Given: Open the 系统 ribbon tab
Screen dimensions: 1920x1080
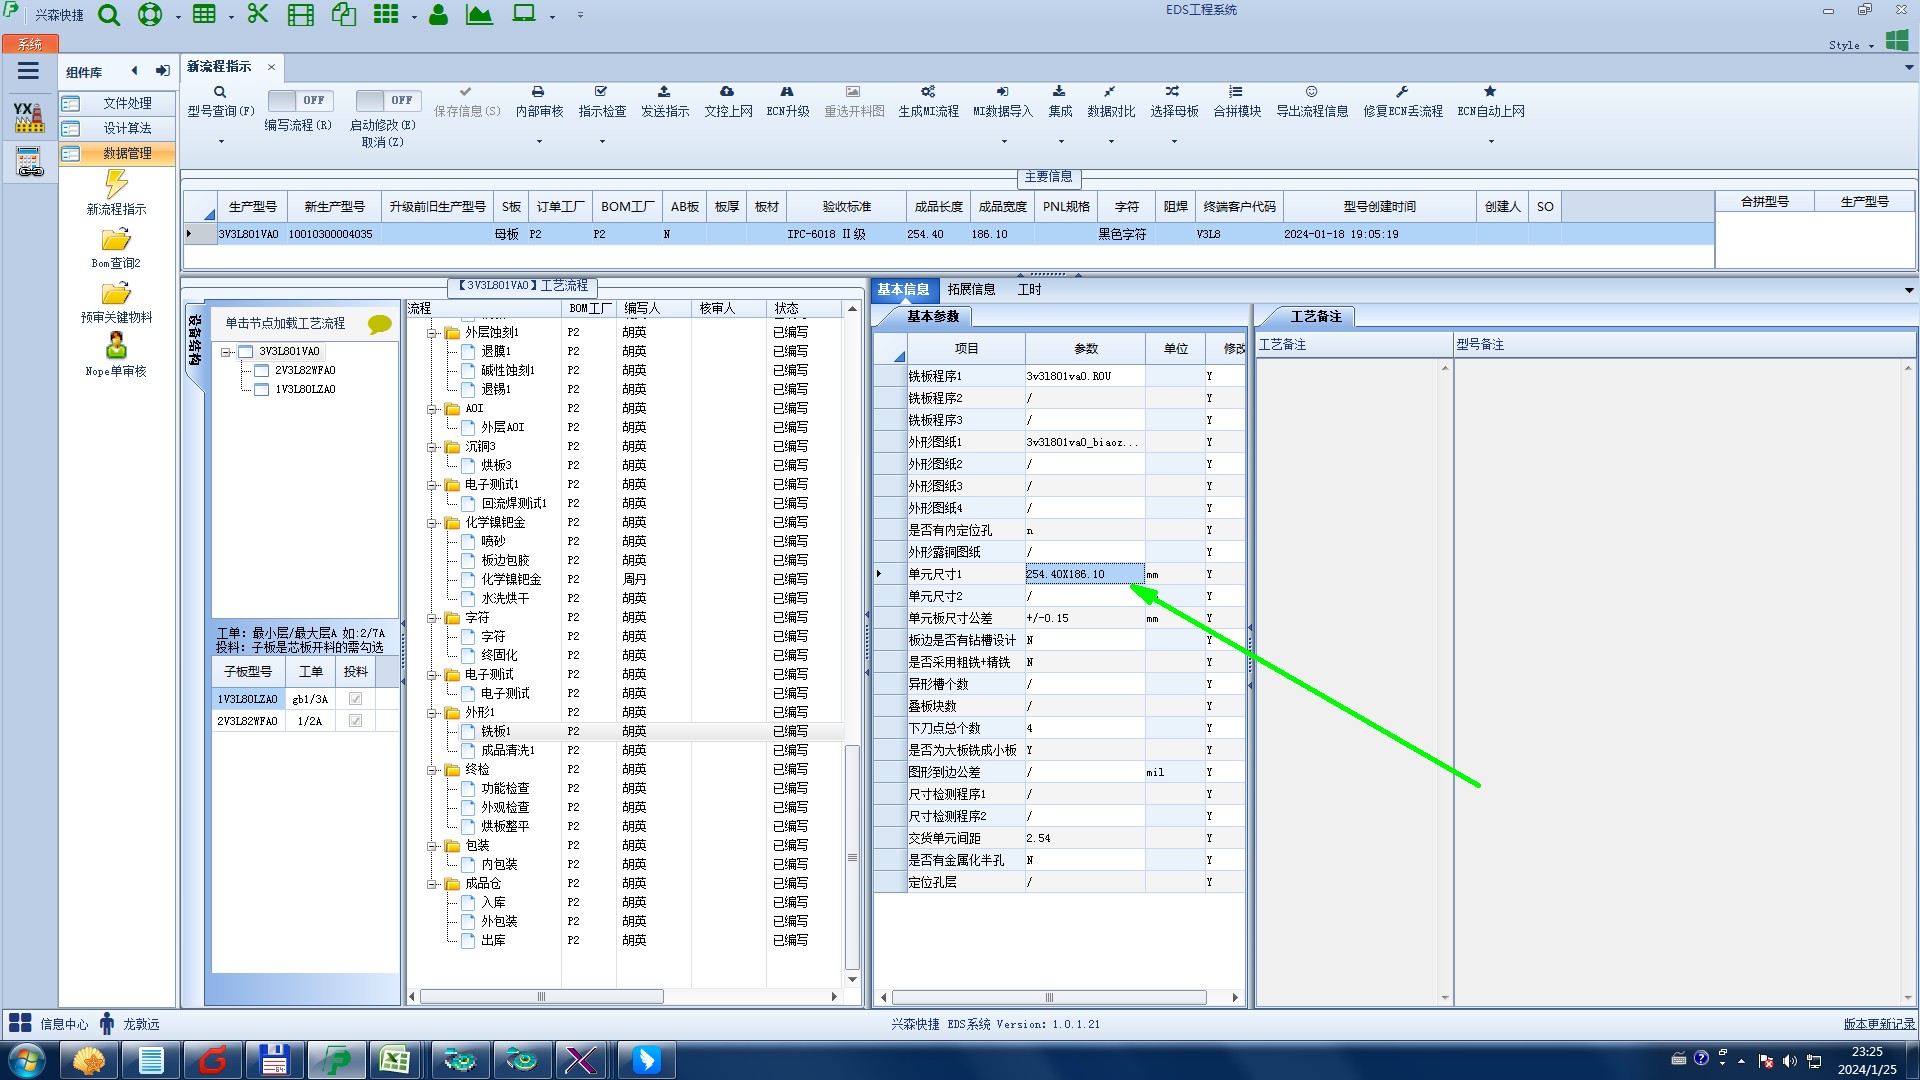Looking at the screenshot, I should click(x=30, y=44).
